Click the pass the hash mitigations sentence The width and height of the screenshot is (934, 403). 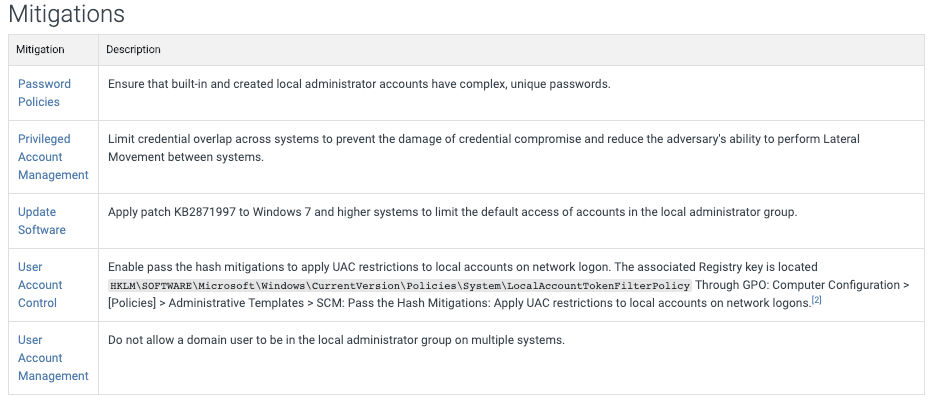tap(462, 267)
